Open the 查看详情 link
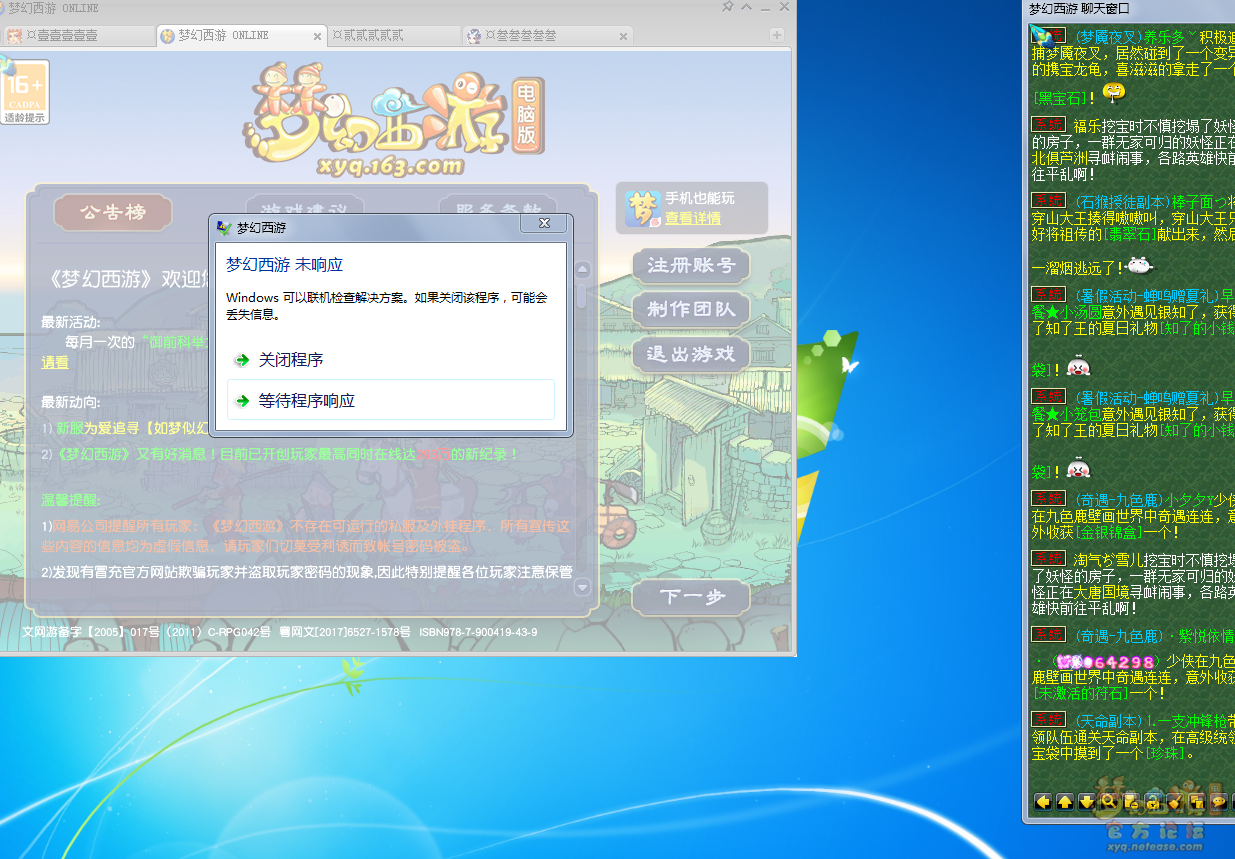Viewport: 1235px width, 859px height. coord(692,218)
